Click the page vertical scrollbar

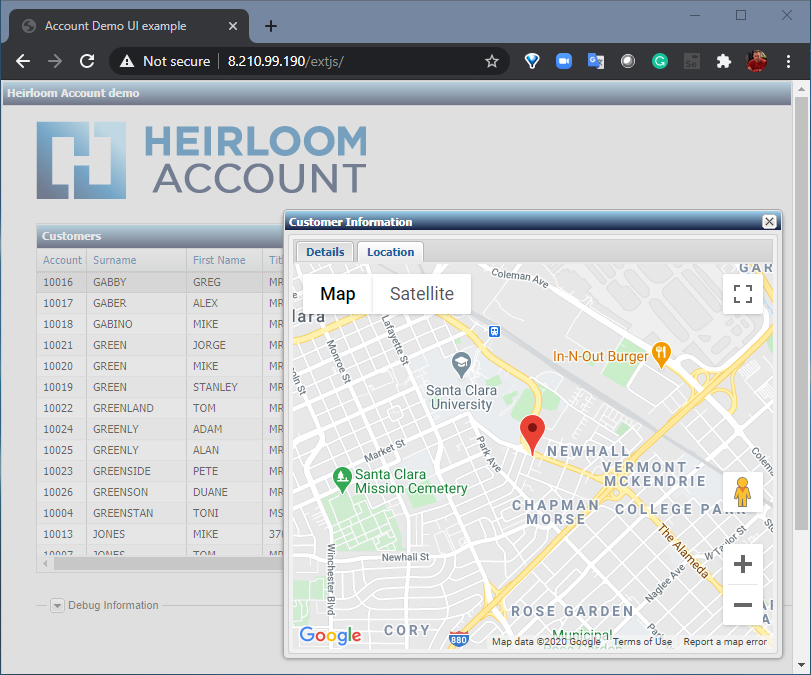click(x=801, y=313)
